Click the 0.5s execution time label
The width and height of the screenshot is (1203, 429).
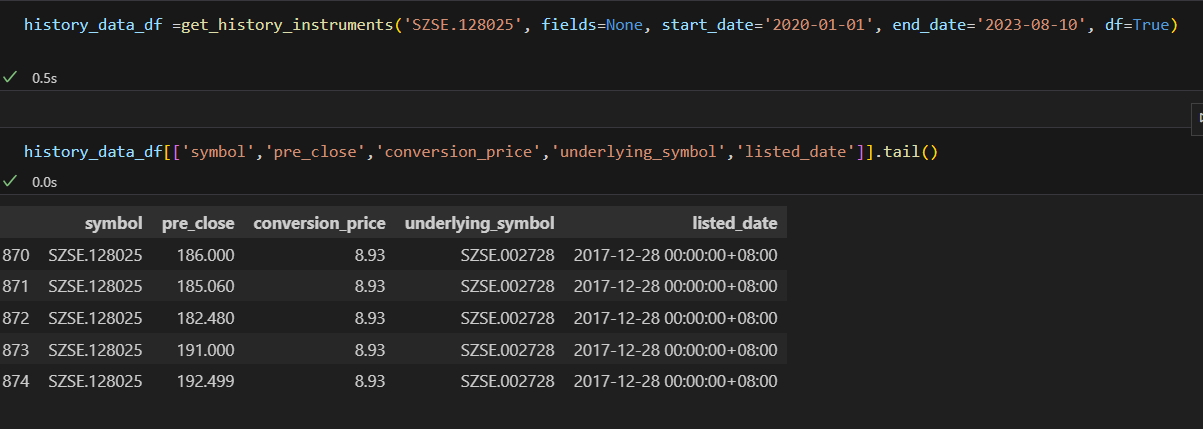(x=44, y=77)
